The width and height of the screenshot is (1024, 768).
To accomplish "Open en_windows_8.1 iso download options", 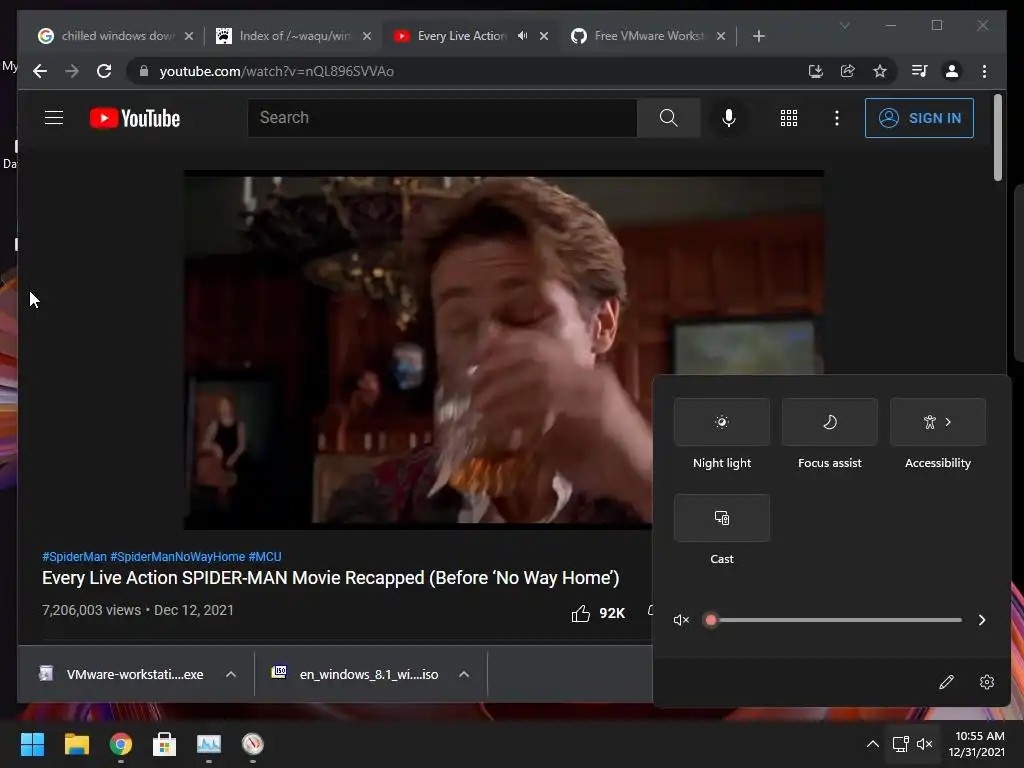I will pos(464,674).
